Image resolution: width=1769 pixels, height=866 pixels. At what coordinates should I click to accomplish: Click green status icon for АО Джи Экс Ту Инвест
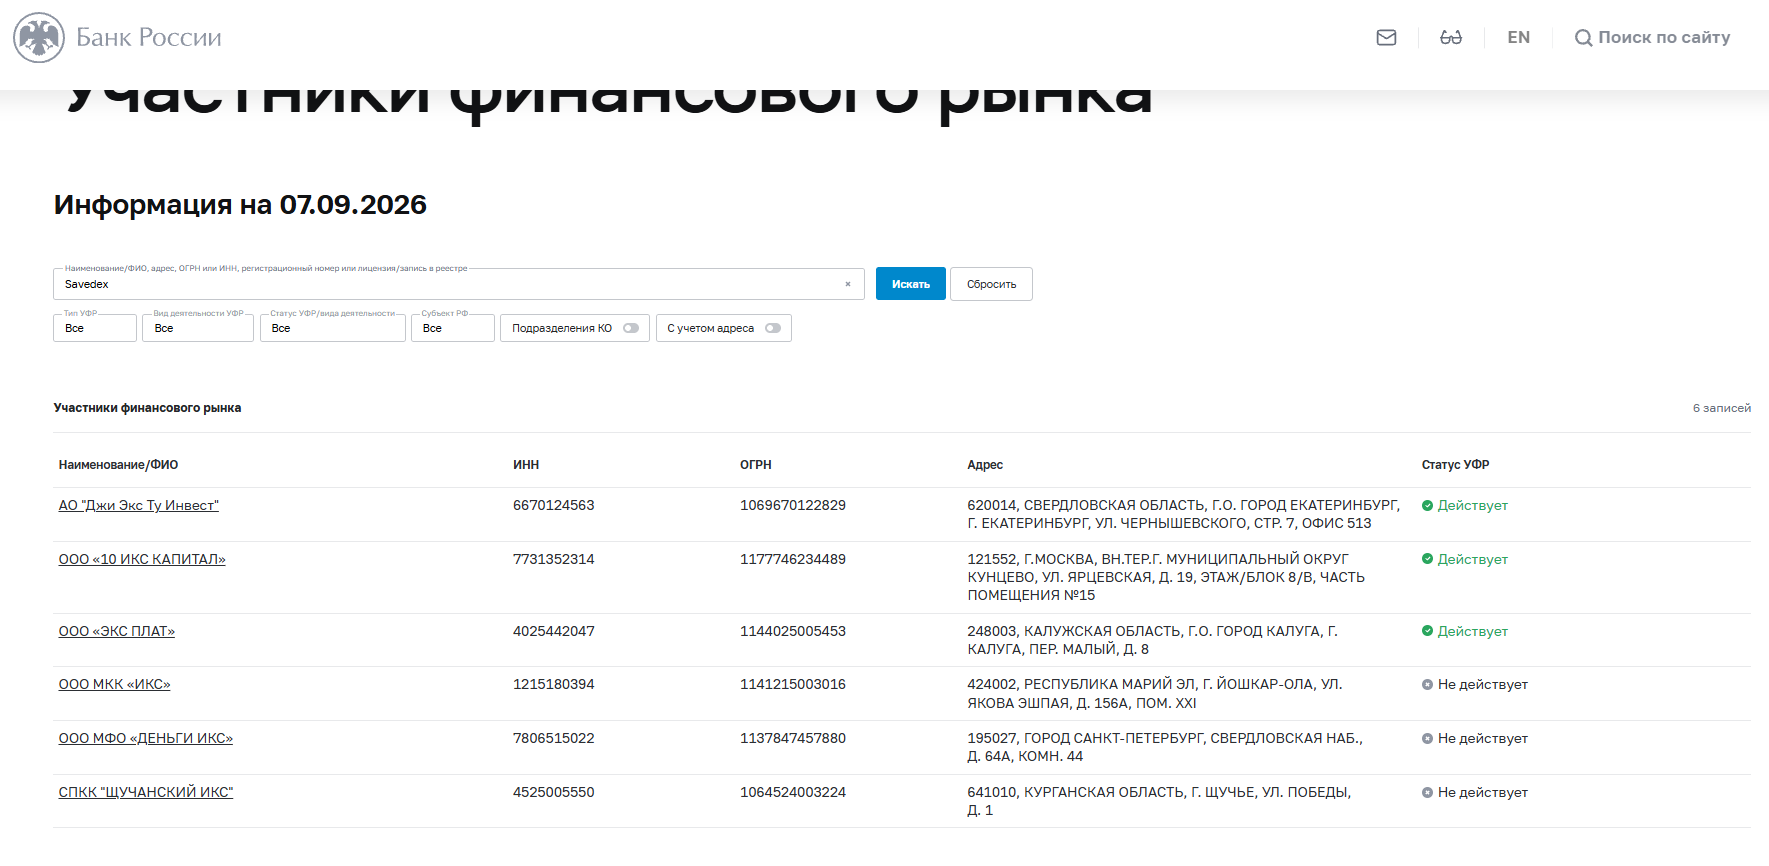tap(1427, 506)
